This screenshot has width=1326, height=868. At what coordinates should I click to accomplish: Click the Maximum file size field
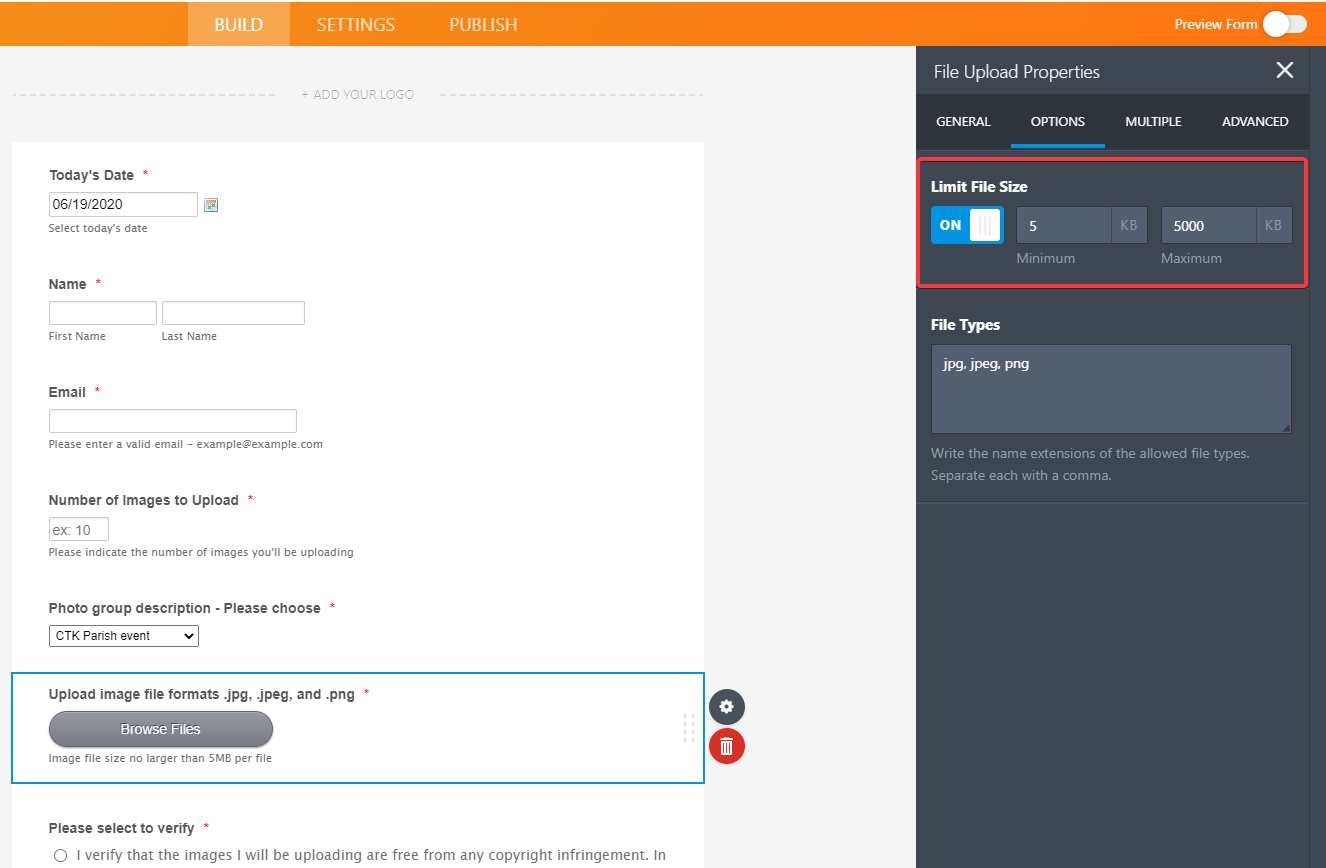[1207, 226]
